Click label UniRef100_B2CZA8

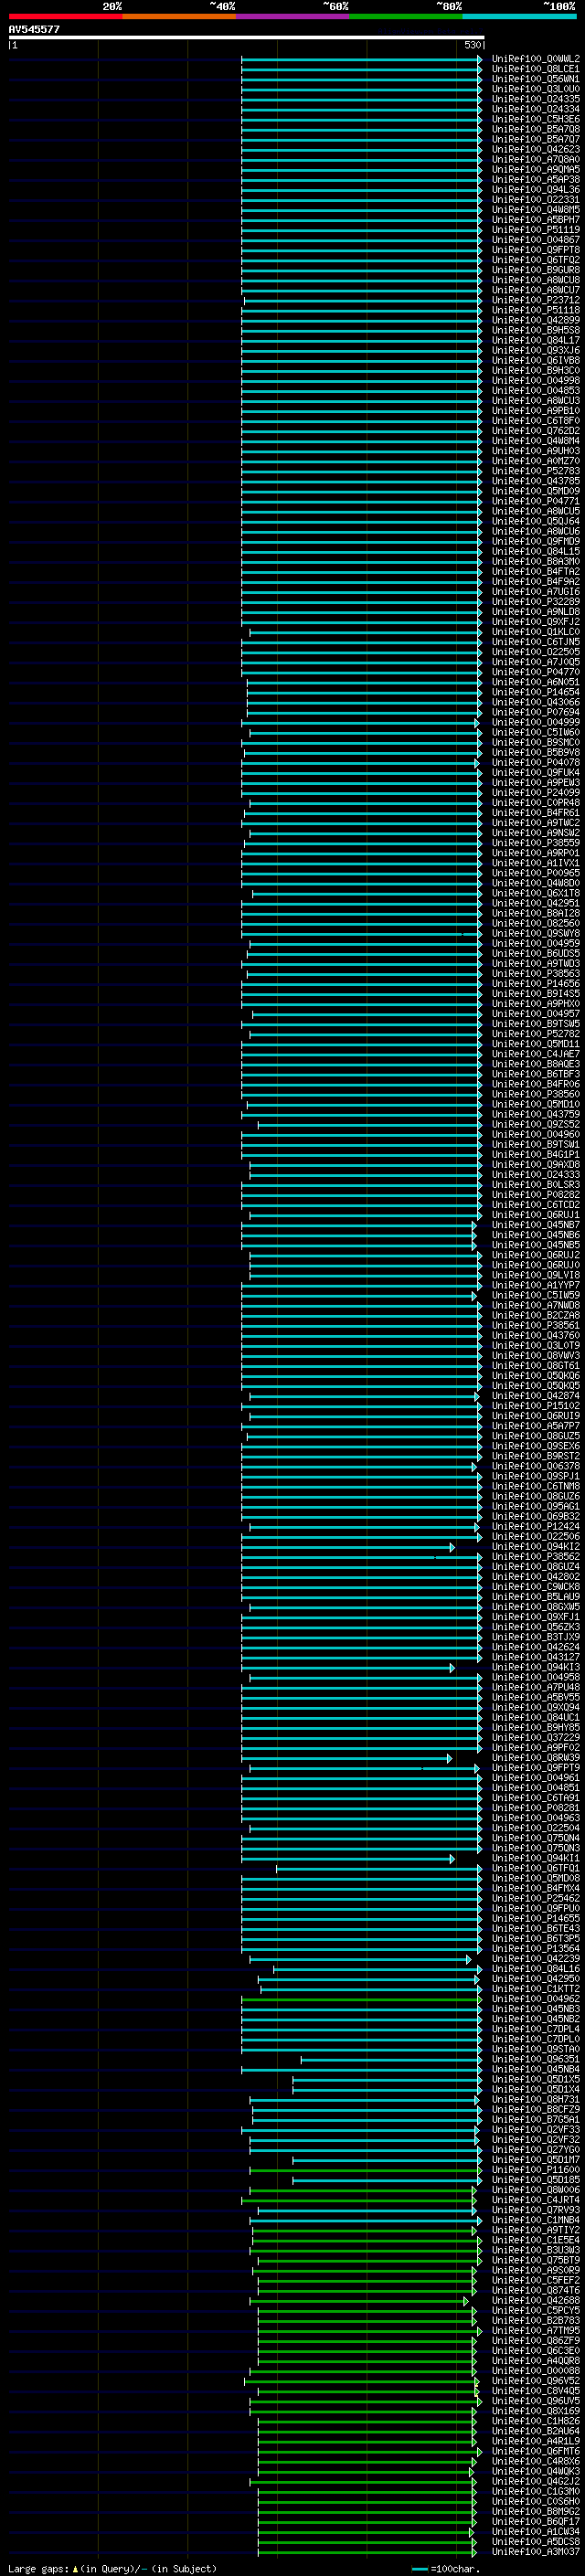pyautogui.click(x=536, y=1315)
